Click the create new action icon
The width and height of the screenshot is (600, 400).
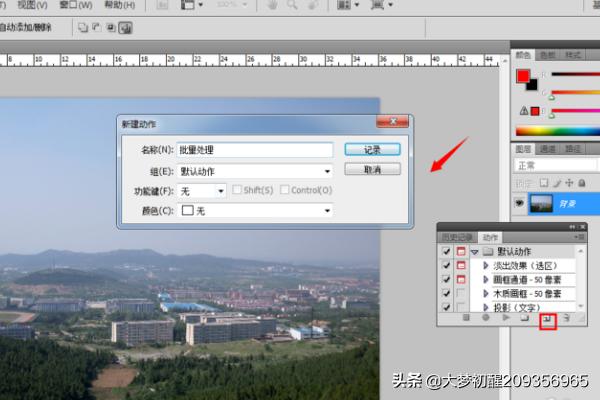pyautogui.click(x=547, y=319)
